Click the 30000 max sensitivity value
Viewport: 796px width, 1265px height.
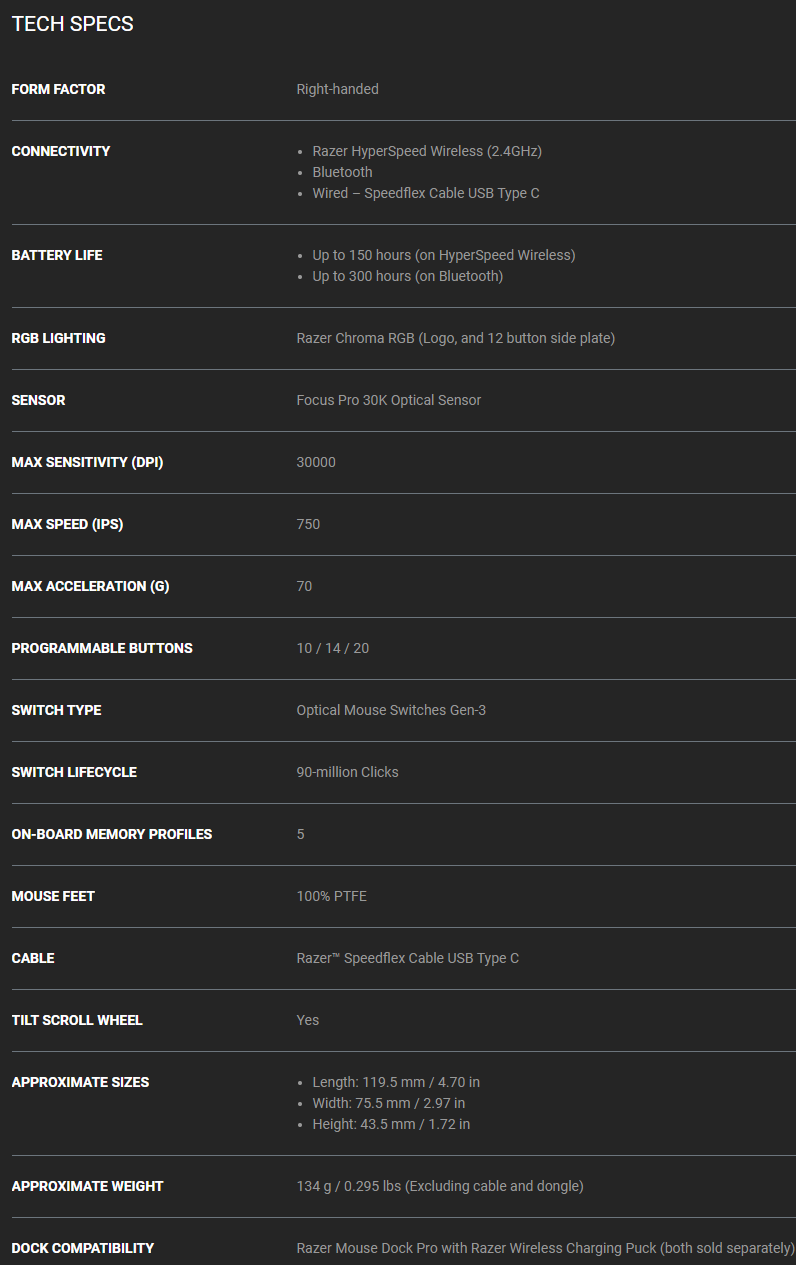coord(316,462)
